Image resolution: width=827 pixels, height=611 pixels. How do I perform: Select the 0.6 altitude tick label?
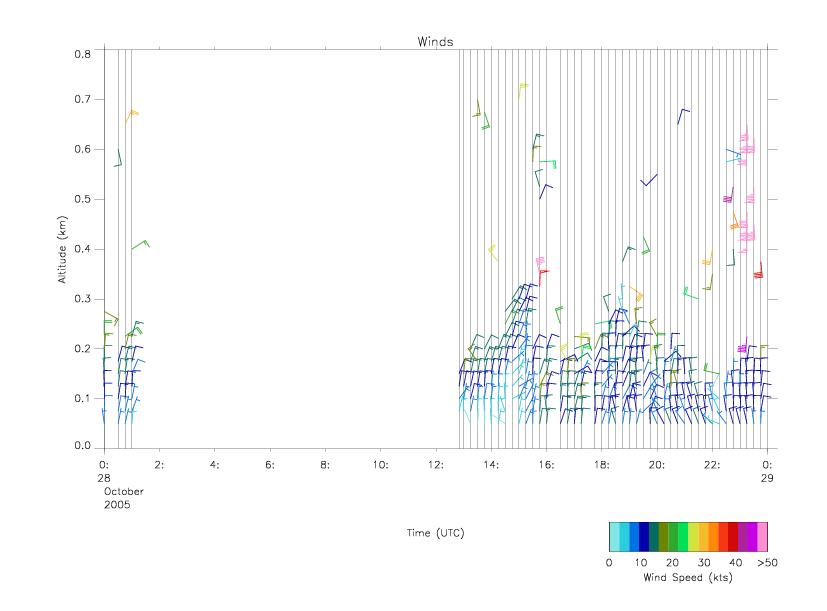pyautogui.click(x=82, y=149)
